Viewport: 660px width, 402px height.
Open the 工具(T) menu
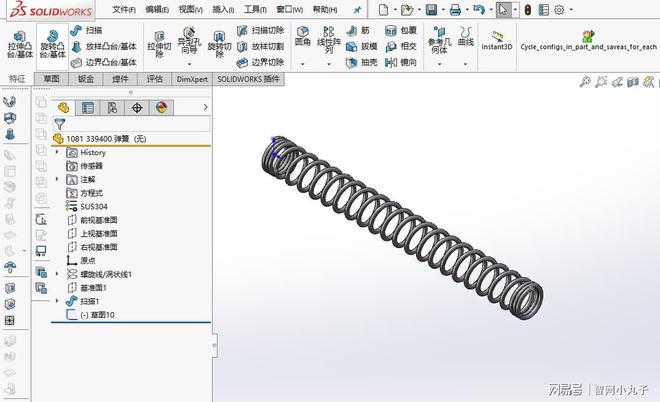point(255,9)
